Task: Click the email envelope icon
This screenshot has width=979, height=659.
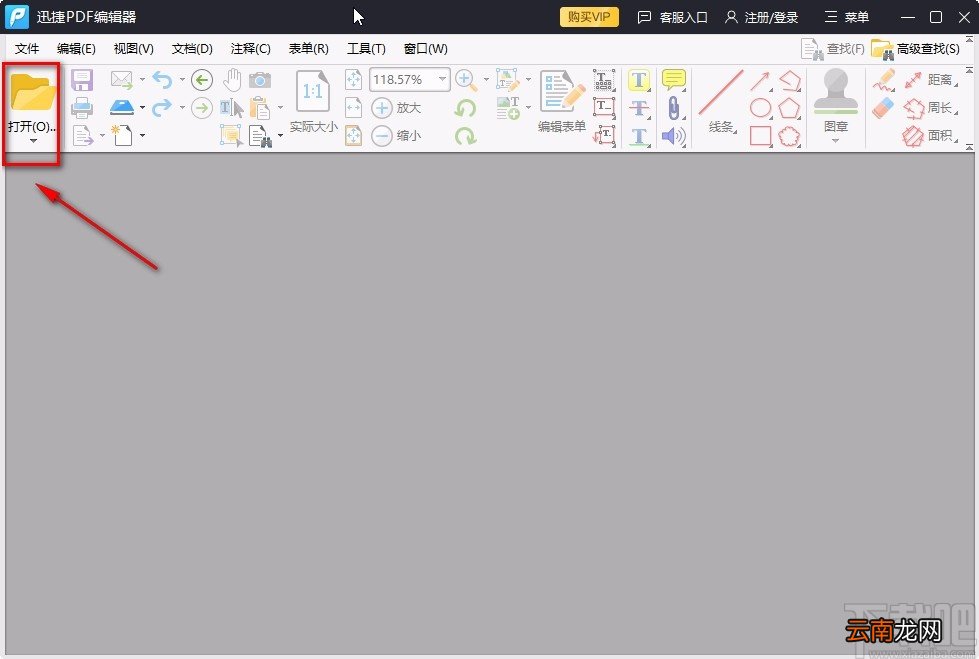Action: 122,80
